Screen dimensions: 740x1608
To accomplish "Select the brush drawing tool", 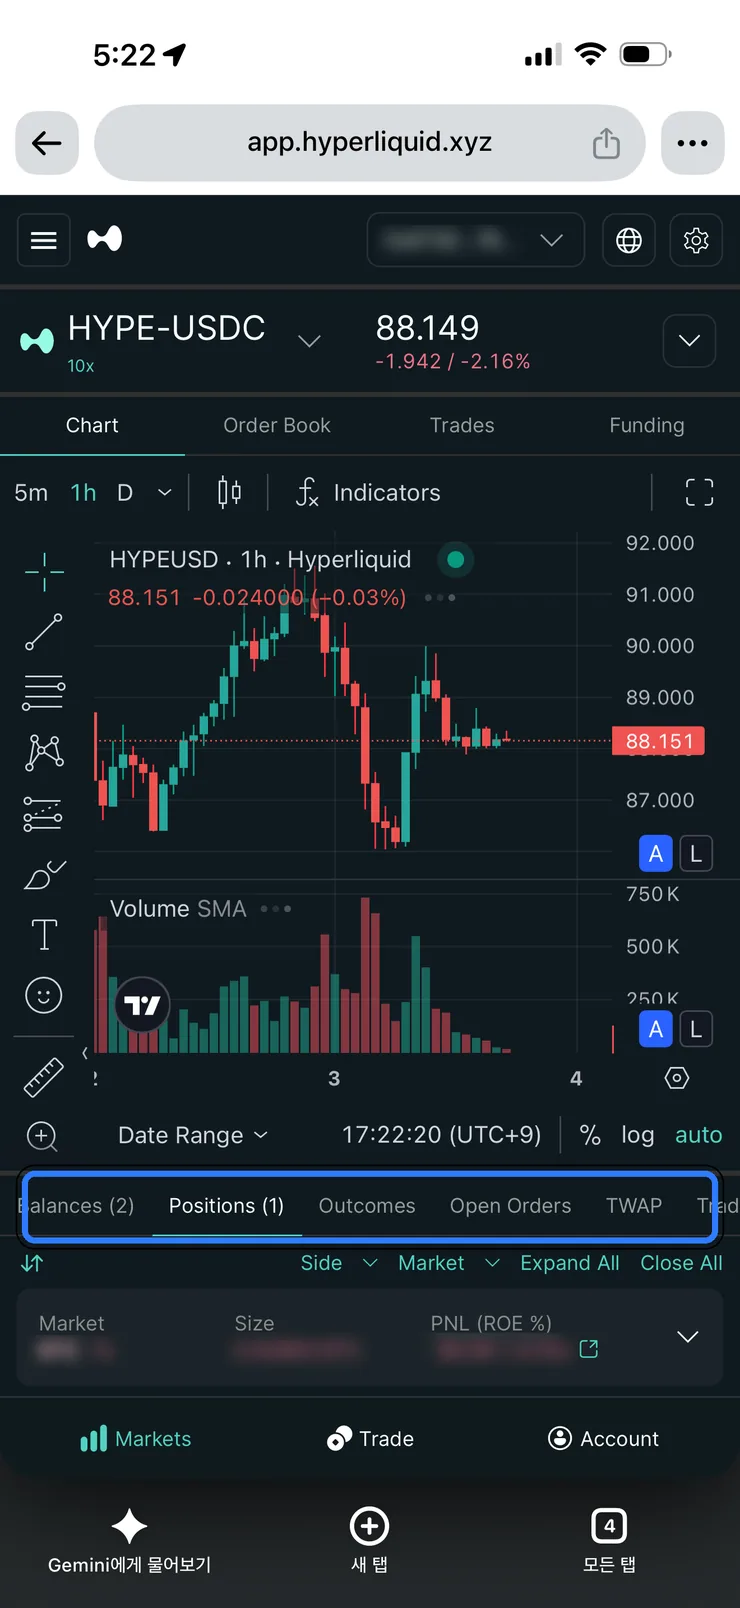I will click(44, 875).
